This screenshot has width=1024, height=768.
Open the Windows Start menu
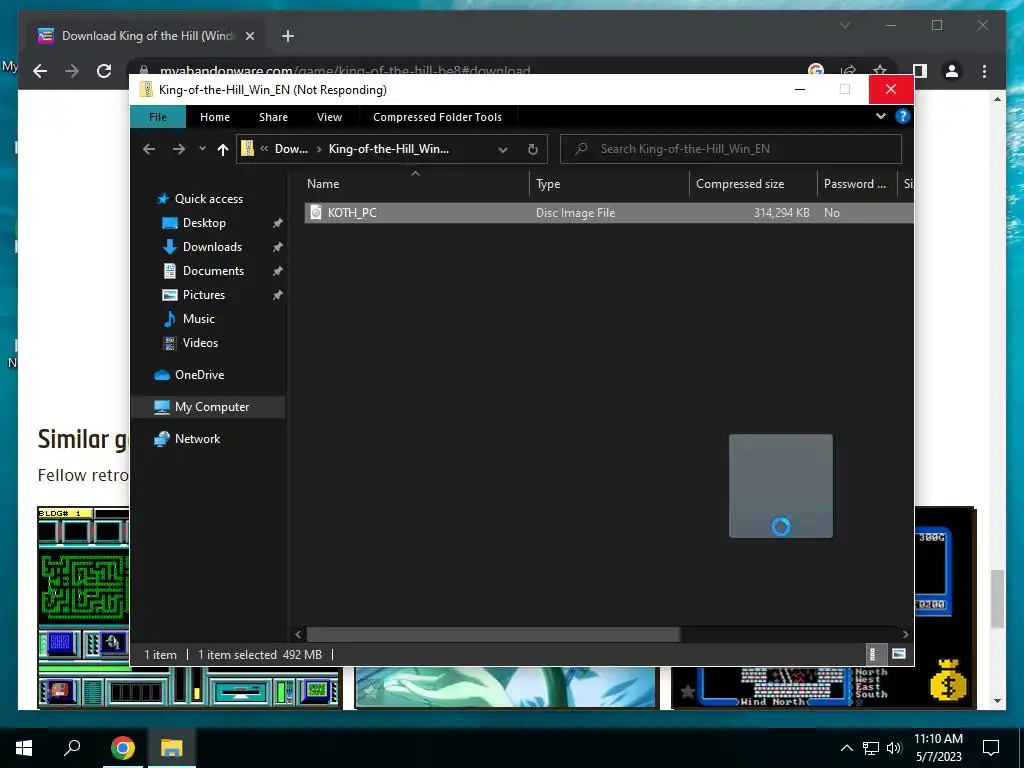24,748
